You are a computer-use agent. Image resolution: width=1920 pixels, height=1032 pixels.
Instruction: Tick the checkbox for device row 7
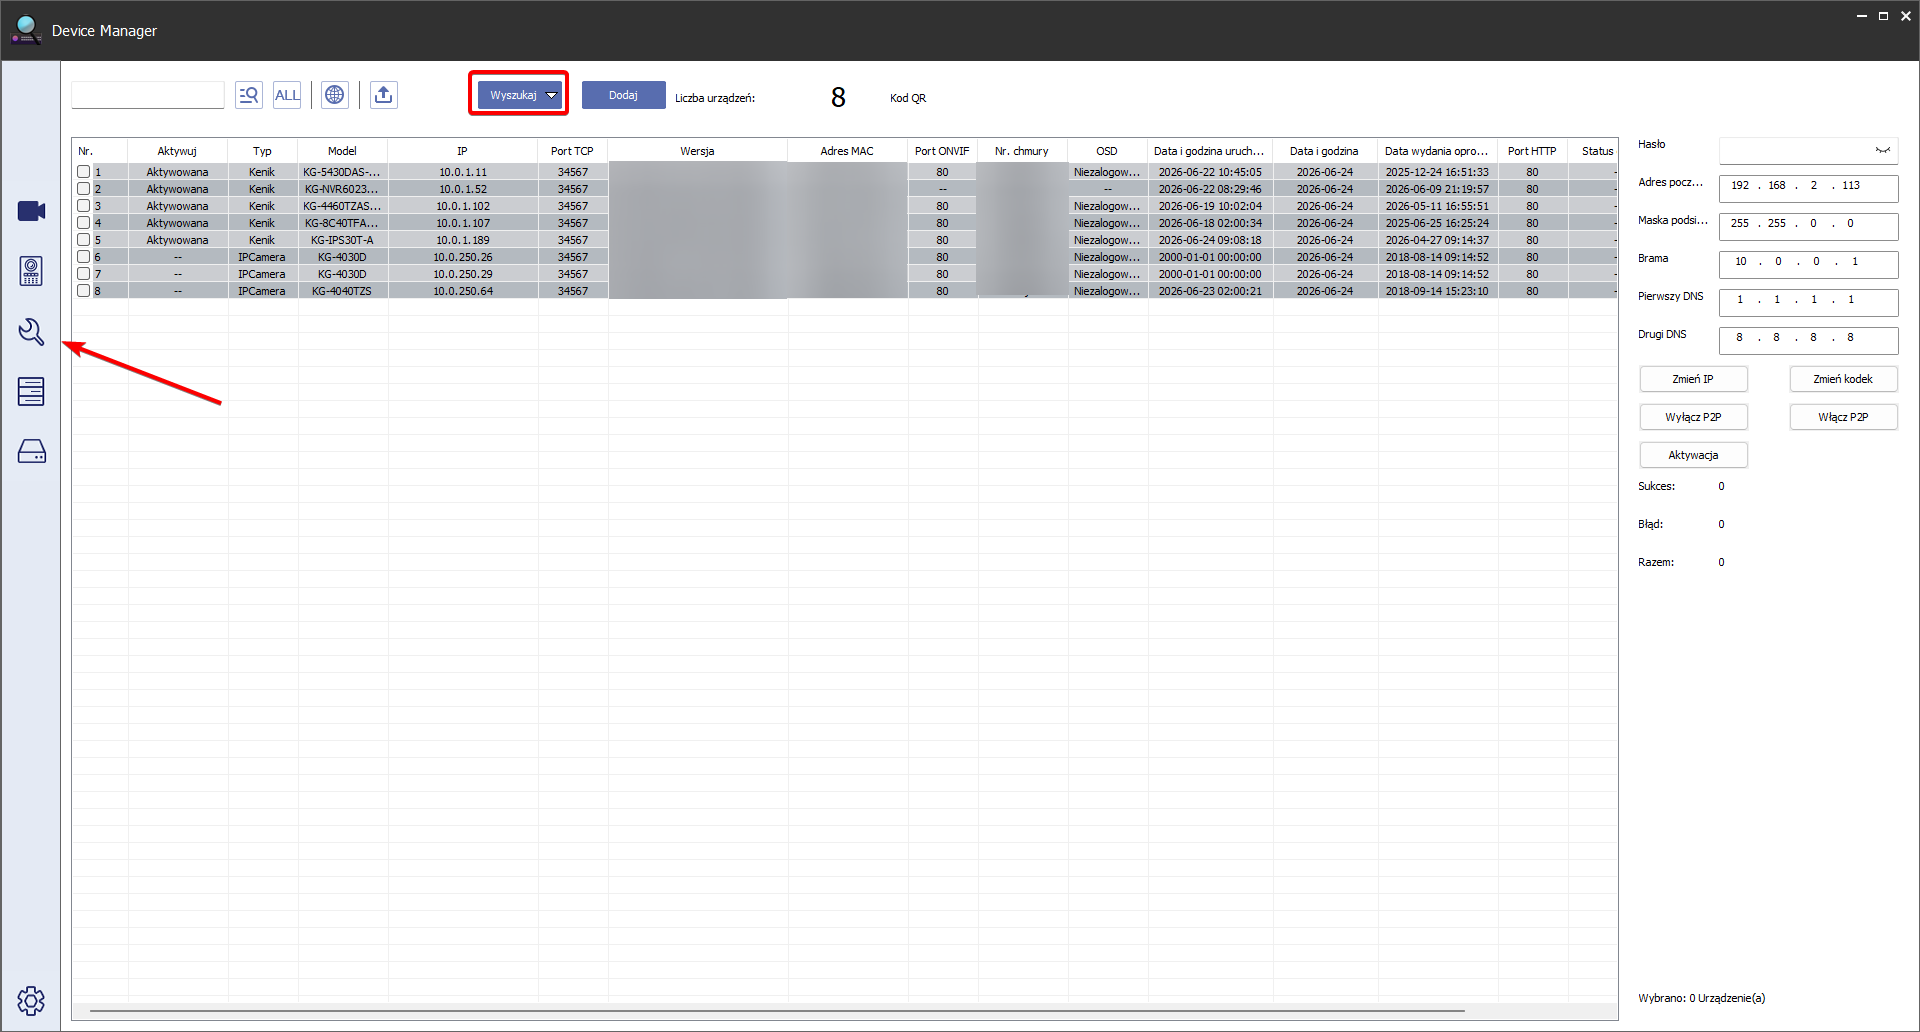(84, 274)
